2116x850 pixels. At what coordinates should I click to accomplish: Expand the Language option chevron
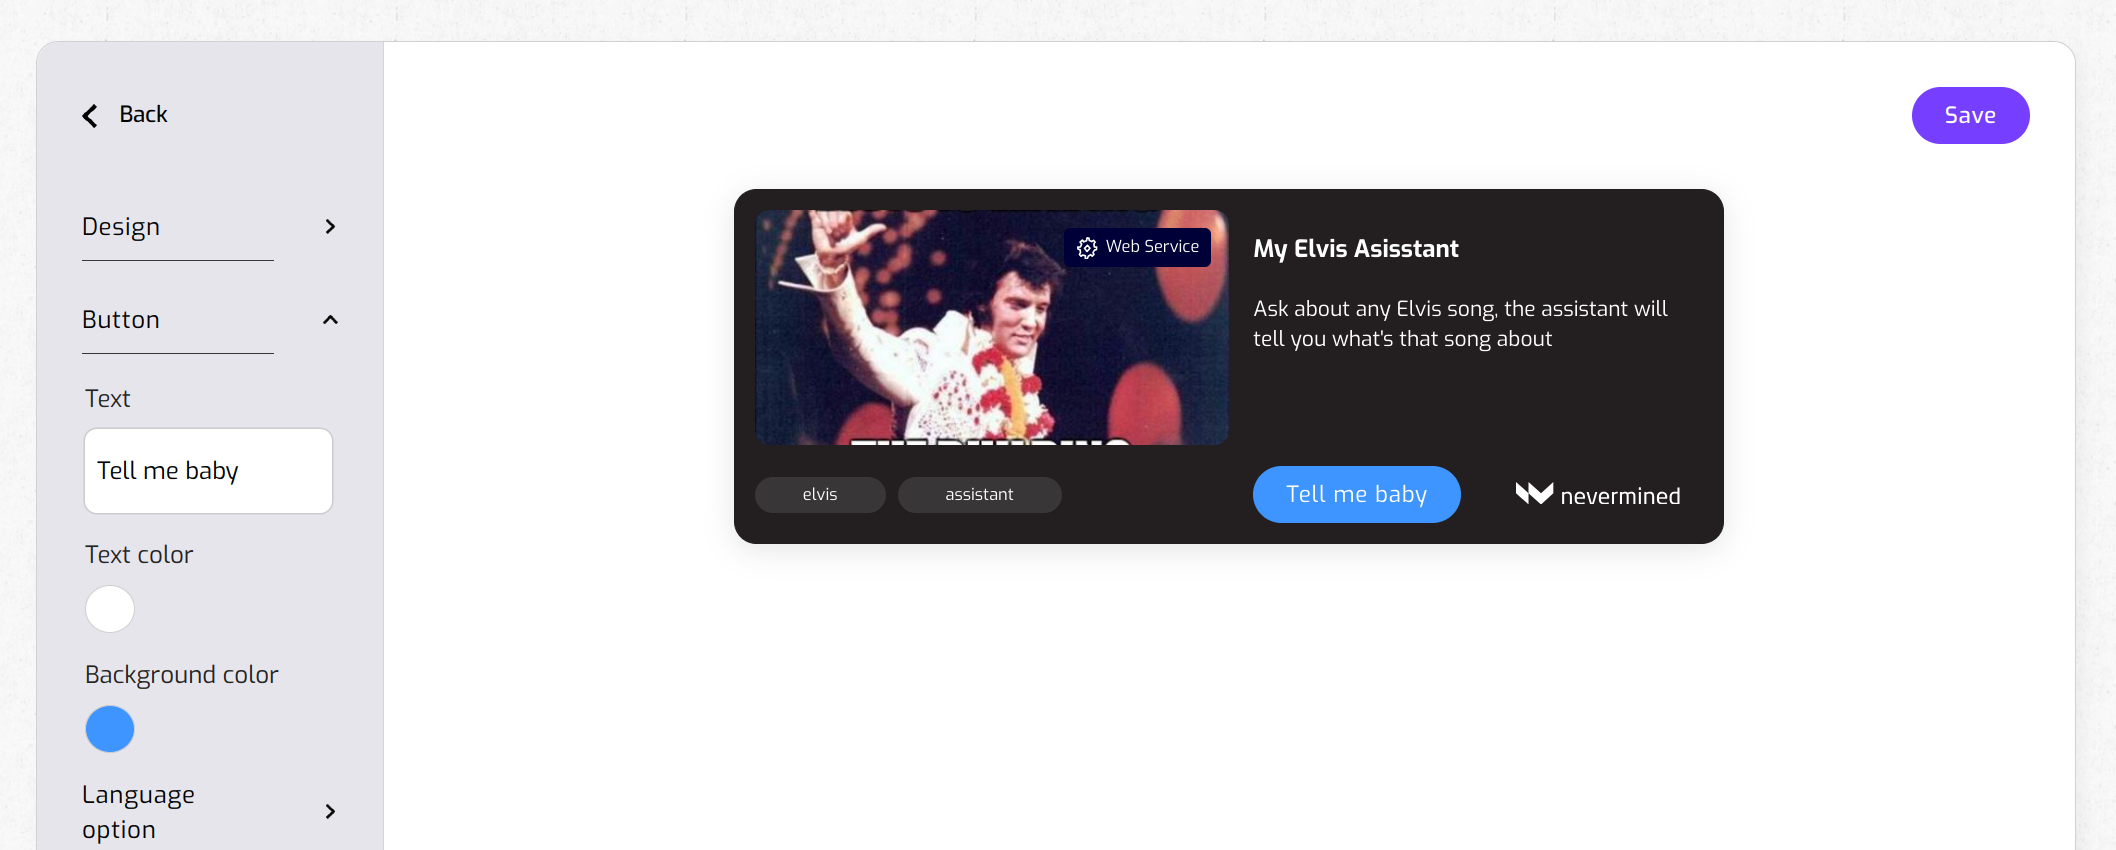[330, 811]
